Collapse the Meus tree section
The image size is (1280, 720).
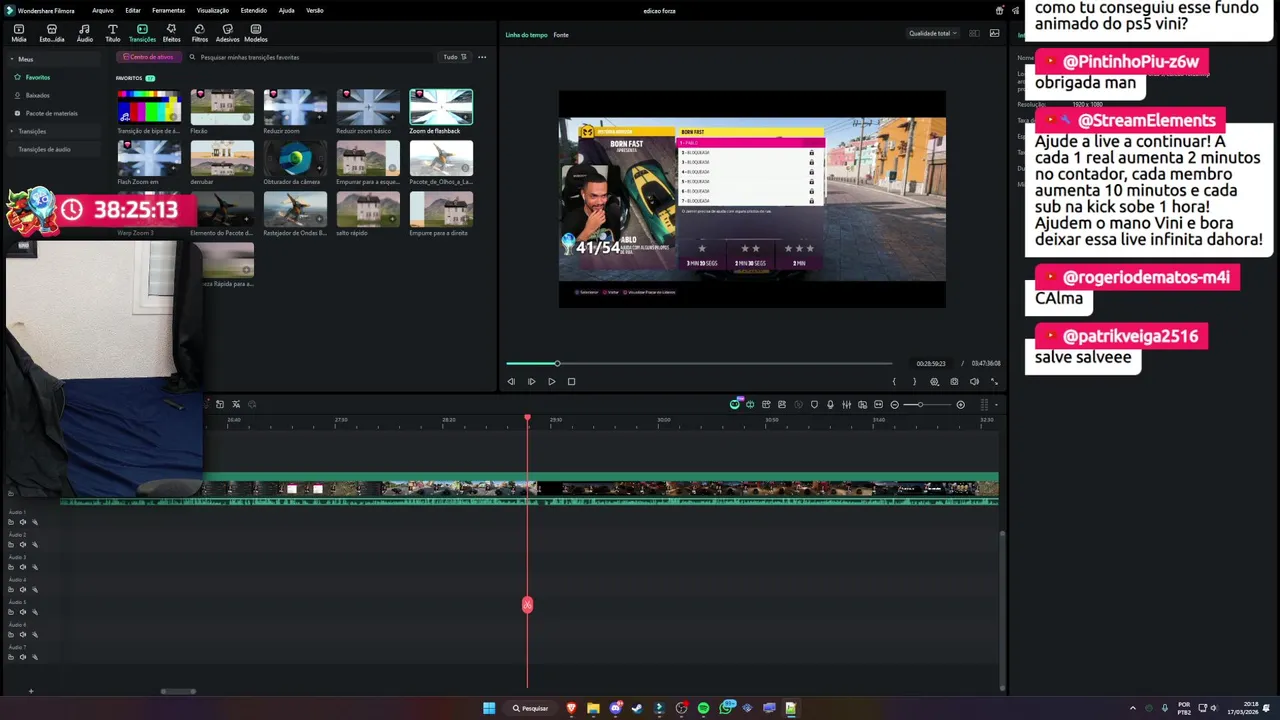click(13, 59)
